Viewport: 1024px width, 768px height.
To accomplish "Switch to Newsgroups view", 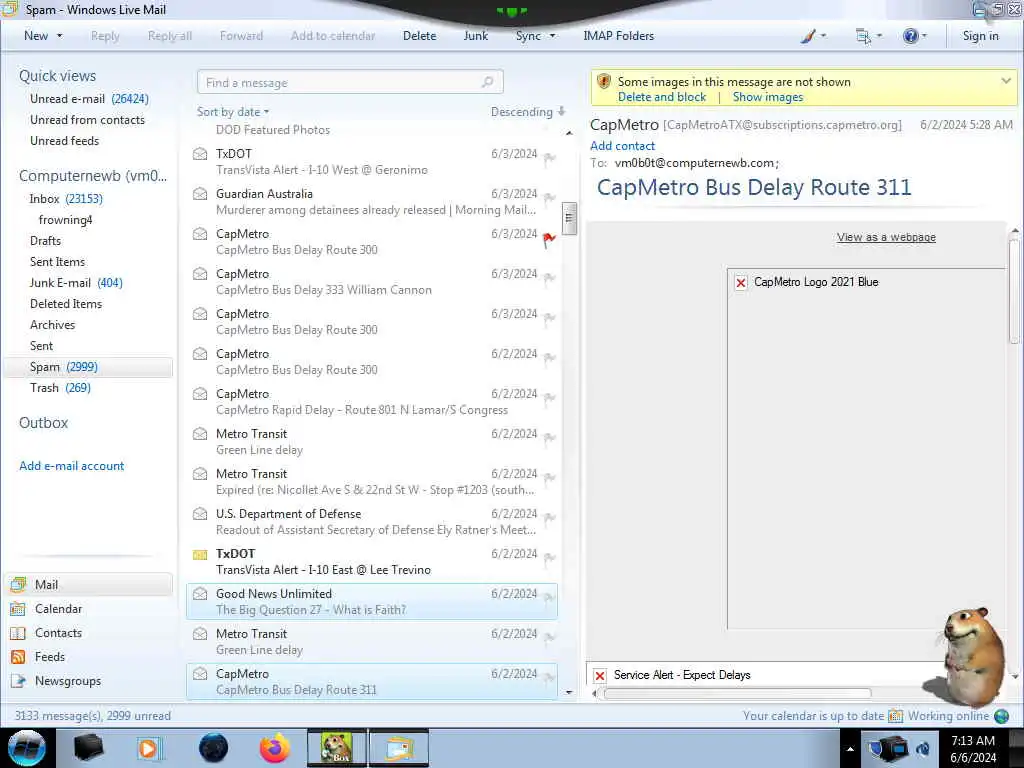I will [x=56, y=681].
